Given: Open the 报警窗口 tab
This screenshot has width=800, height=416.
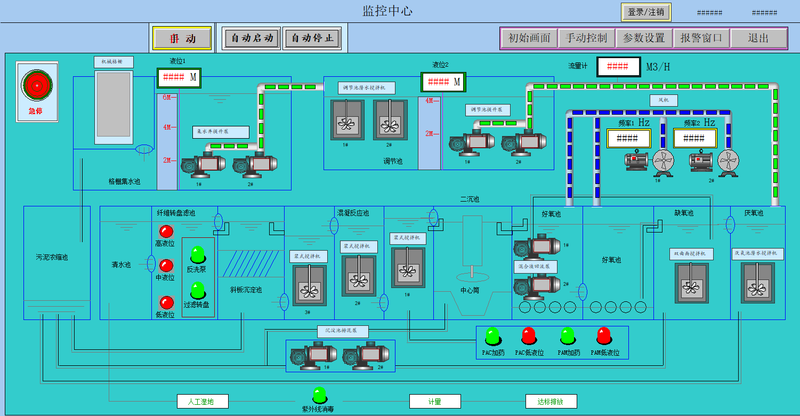Looking at the screenshot, I should click(701, 38).
